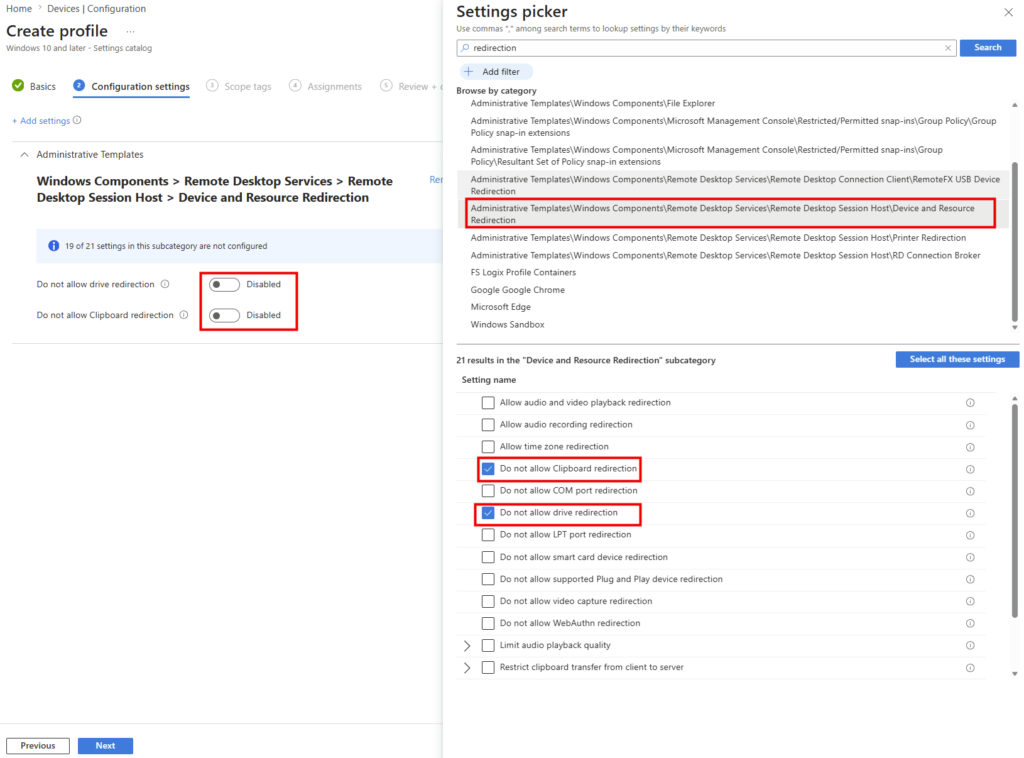1024x758 pixels.
Task: Click info icon for Restrict clipboard transfer row
Action: pos(970,668)
